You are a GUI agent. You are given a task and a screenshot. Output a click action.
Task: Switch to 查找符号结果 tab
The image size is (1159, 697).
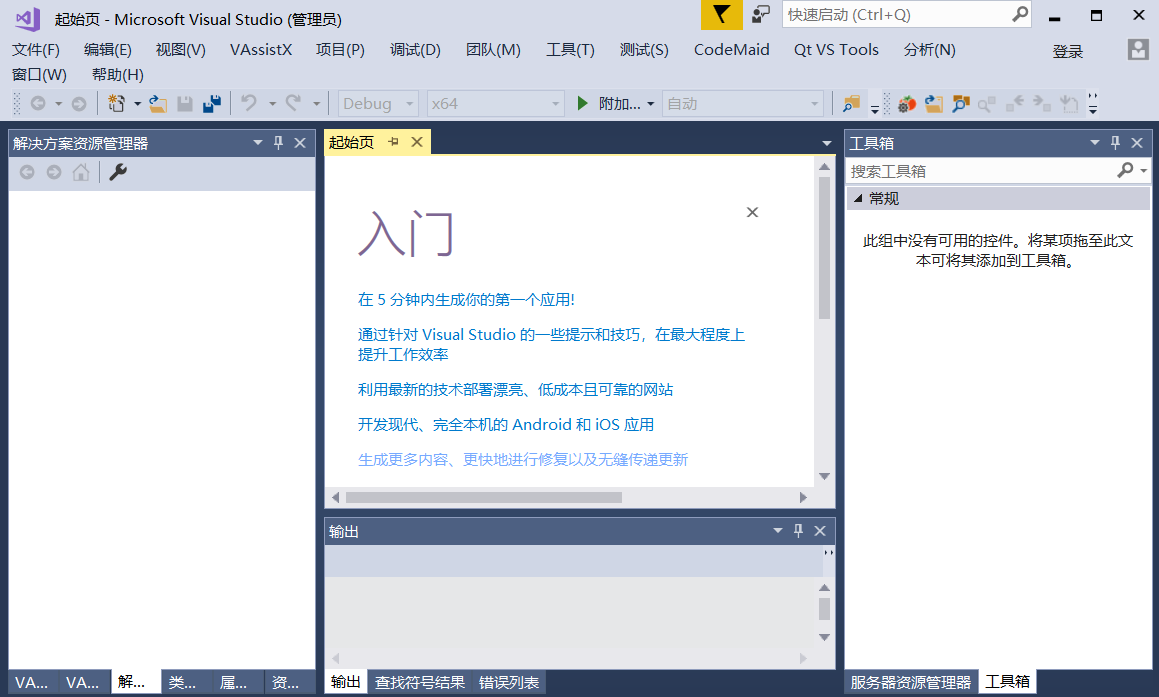420,682
